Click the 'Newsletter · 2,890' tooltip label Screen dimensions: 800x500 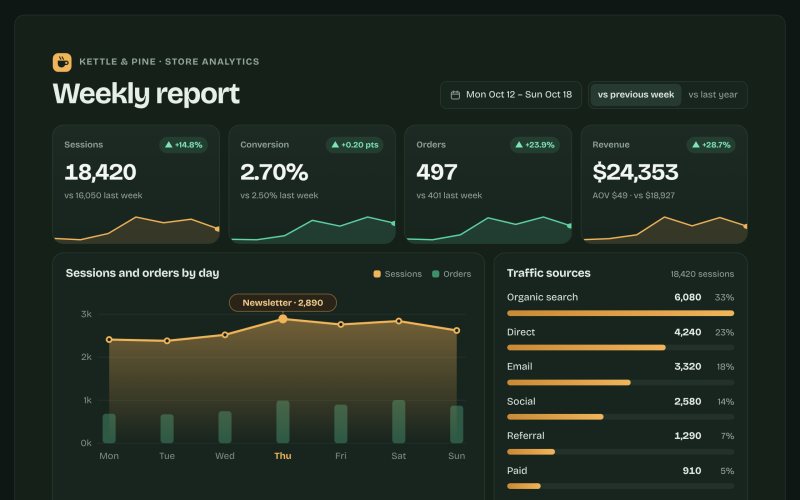(283, 303)
